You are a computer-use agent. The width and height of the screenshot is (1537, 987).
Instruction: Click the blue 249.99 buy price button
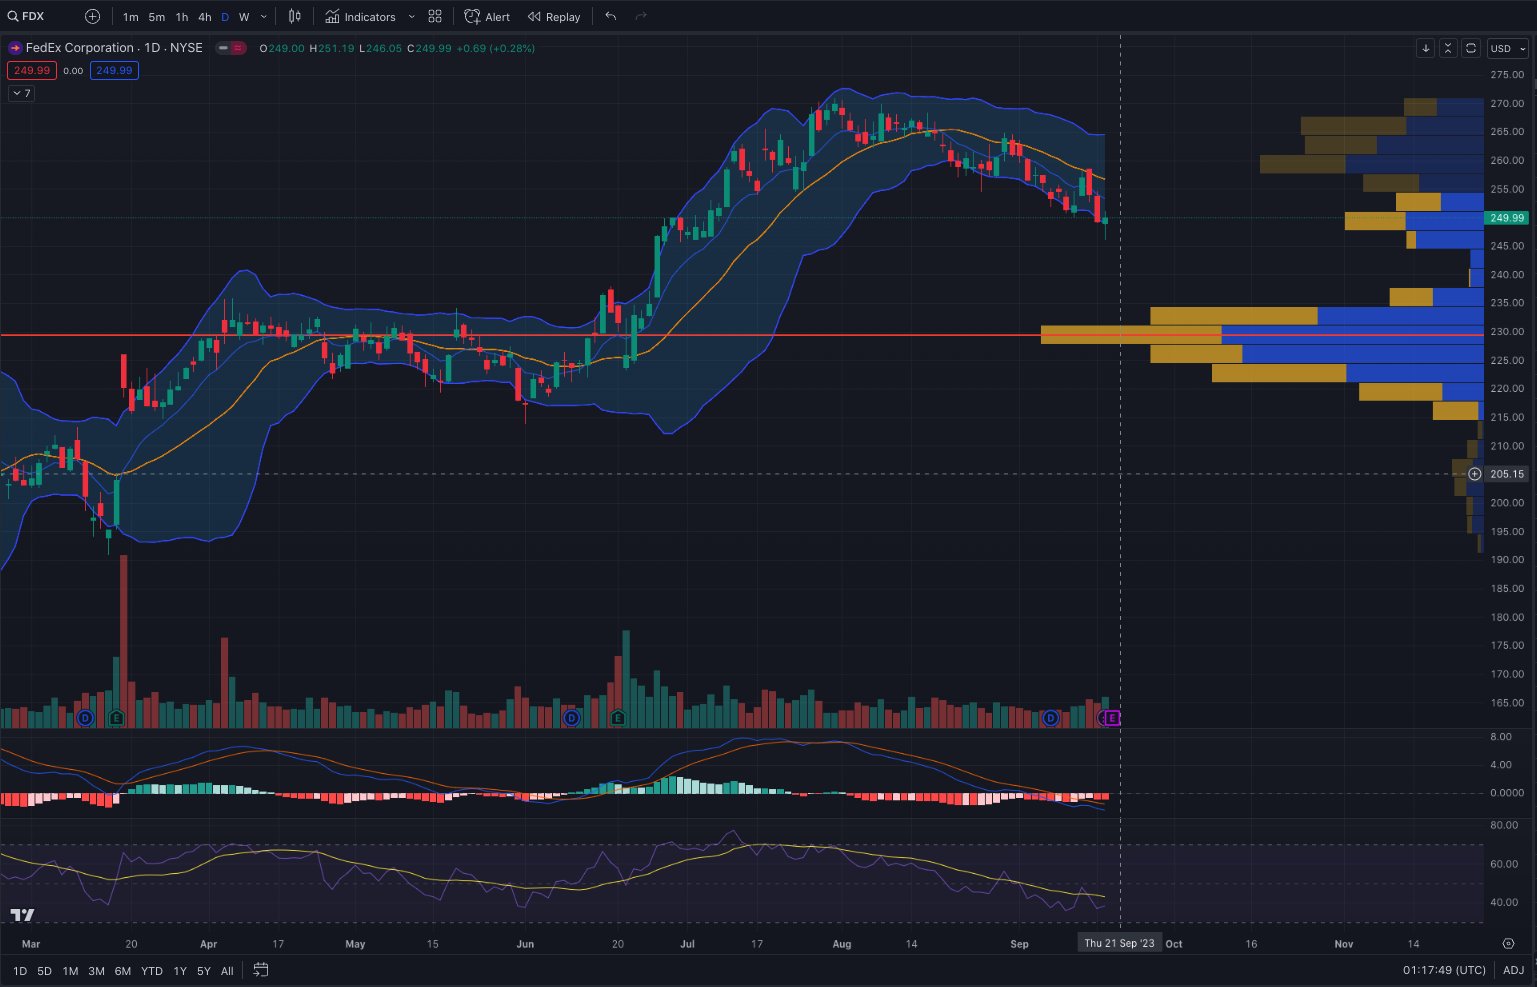click(114, 71)
